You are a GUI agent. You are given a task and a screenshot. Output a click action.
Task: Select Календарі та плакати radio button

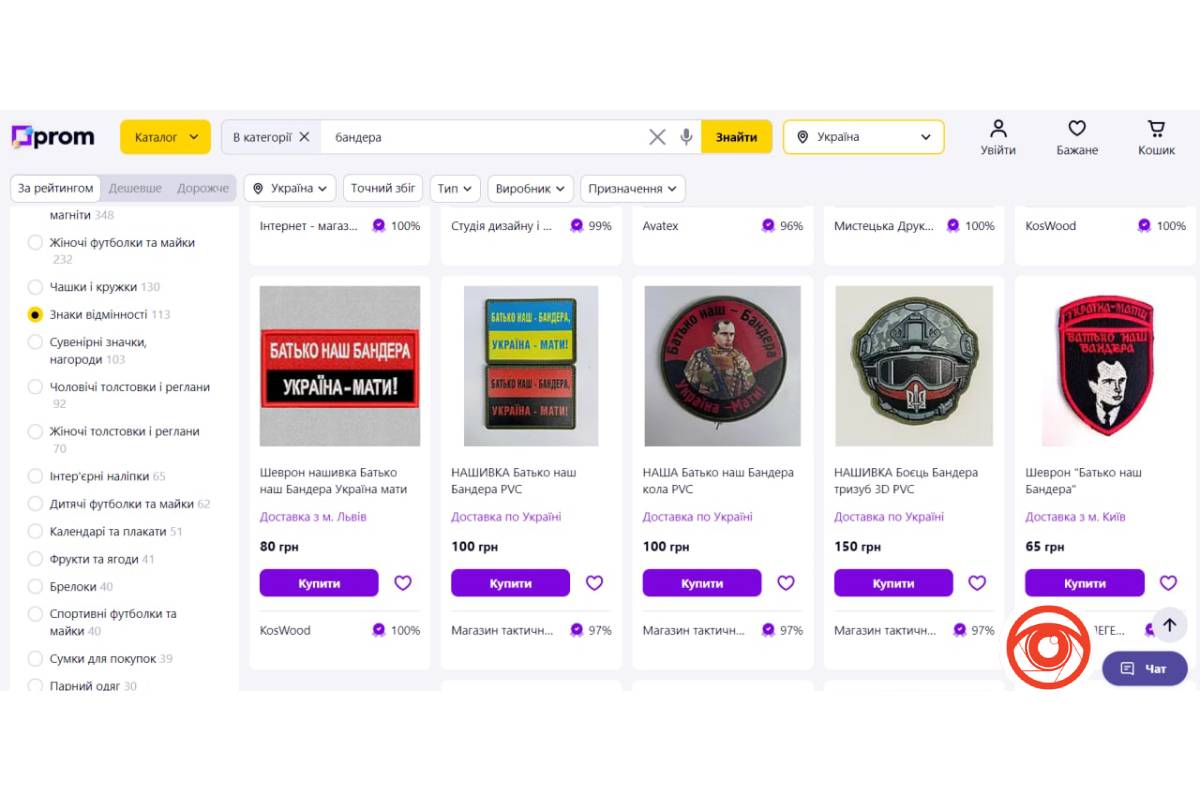point(35,532)
